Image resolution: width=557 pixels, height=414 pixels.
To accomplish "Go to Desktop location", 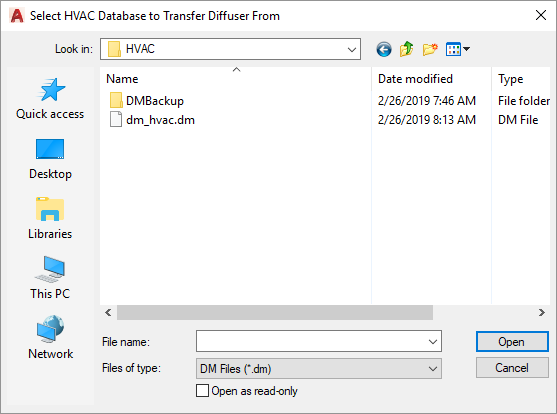I will point(50,159).
